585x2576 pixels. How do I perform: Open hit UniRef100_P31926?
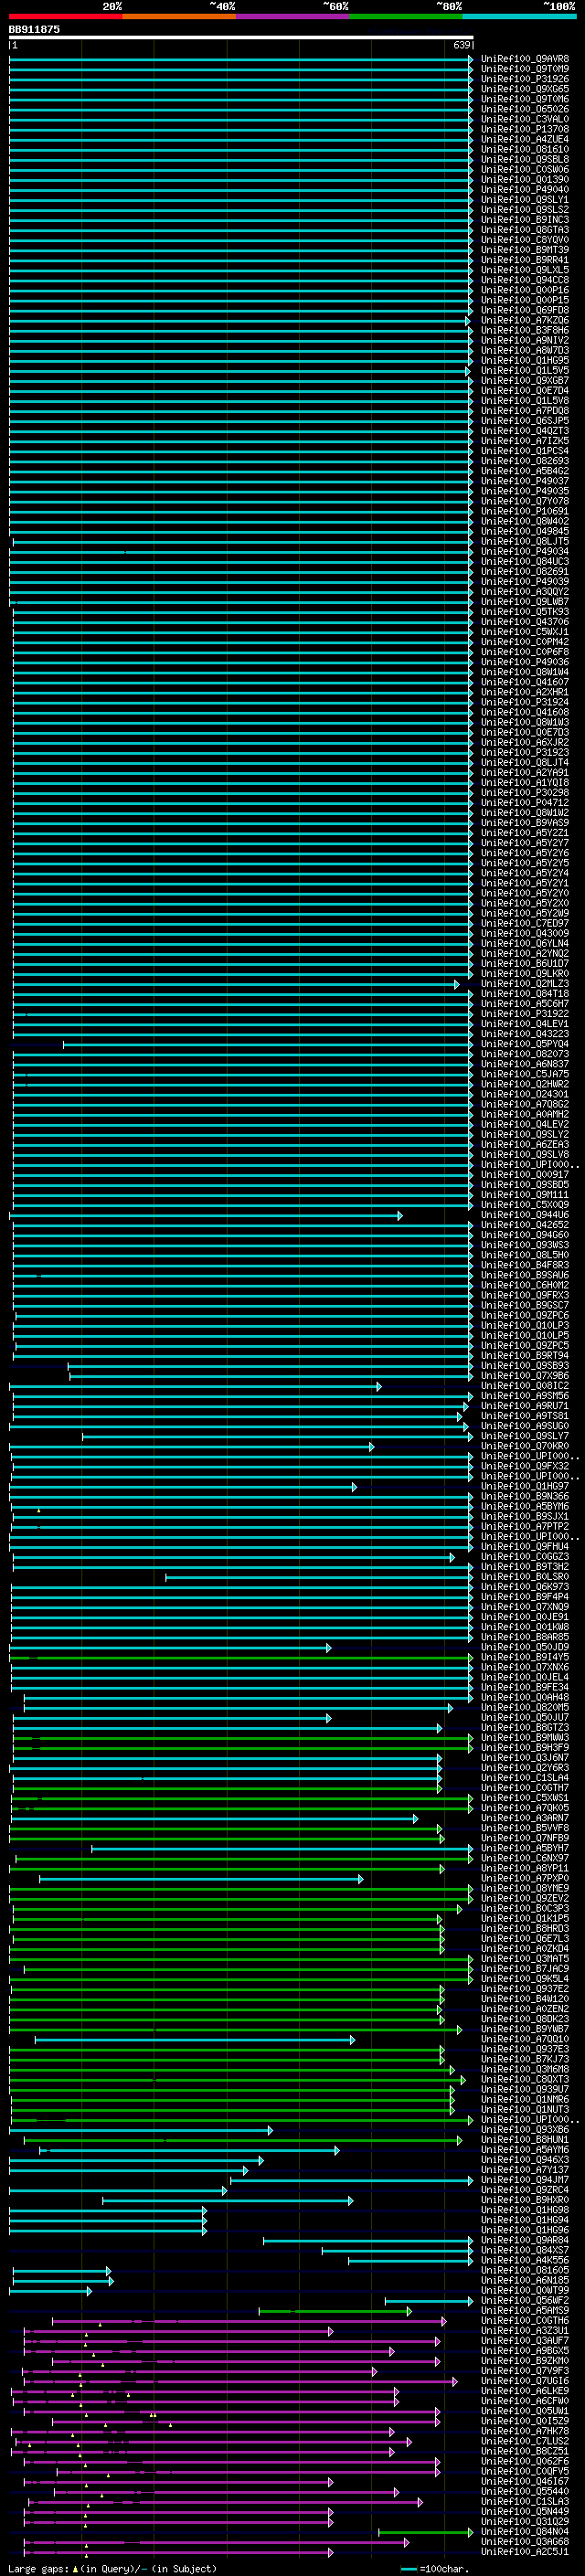click(524, 79)
